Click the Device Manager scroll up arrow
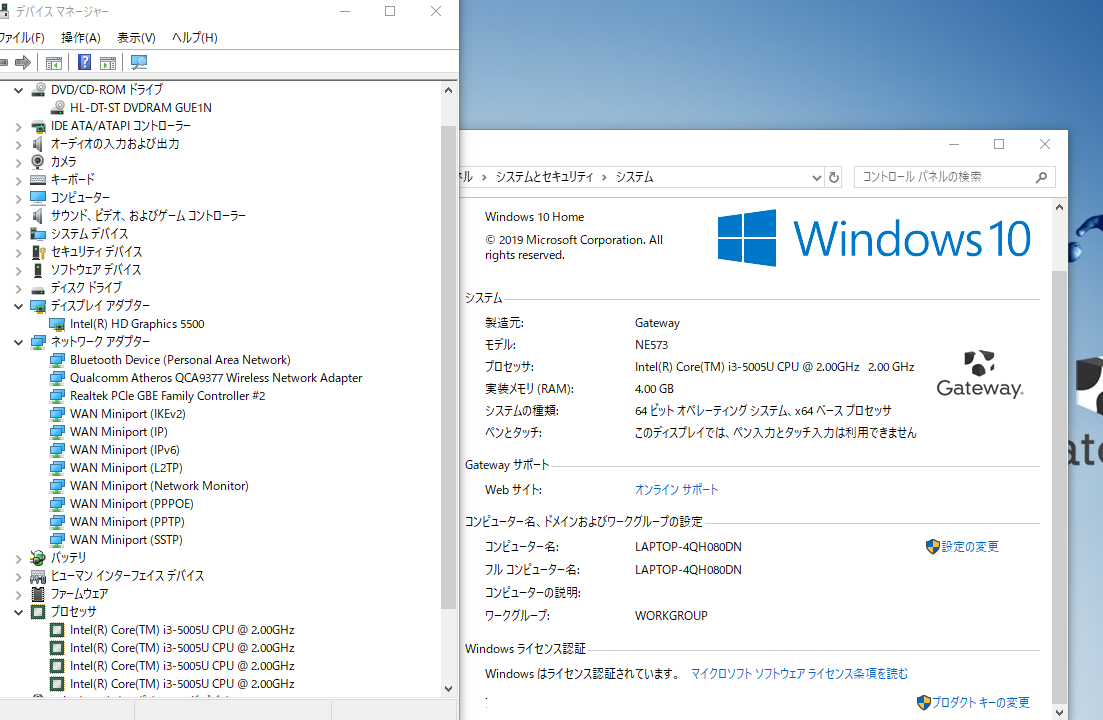 449,90
